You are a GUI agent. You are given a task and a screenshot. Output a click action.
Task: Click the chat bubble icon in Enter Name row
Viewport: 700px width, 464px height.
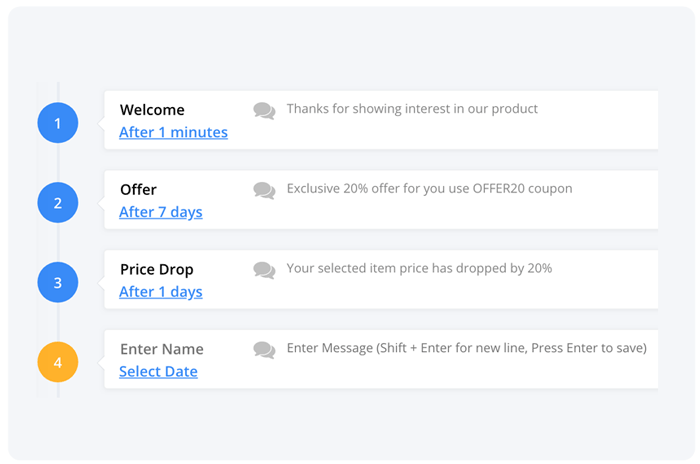point(264,350)
